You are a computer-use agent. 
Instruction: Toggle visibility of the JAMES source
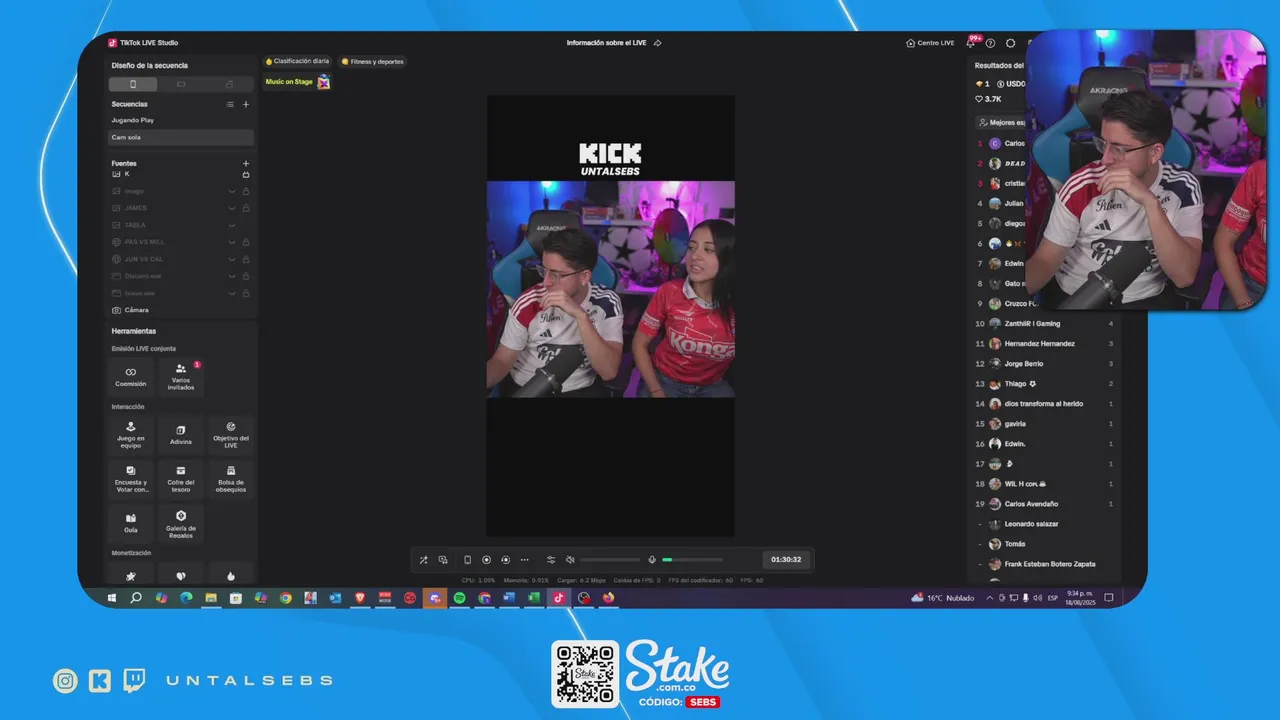coord(232,208)
